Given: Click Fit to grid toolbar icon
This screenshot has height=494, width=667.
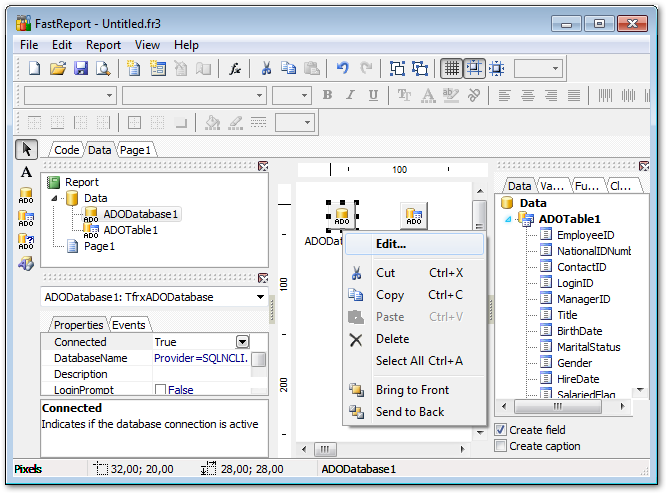Looking at the screenshot, I should [x=496, y=68].
